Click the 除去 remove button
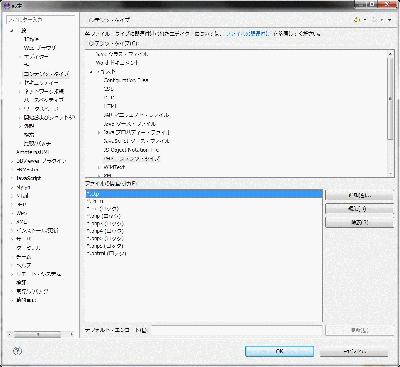Image resolution: width=400 pixels, height=367 pixels. pyautogui.click(x=359, y=222)
